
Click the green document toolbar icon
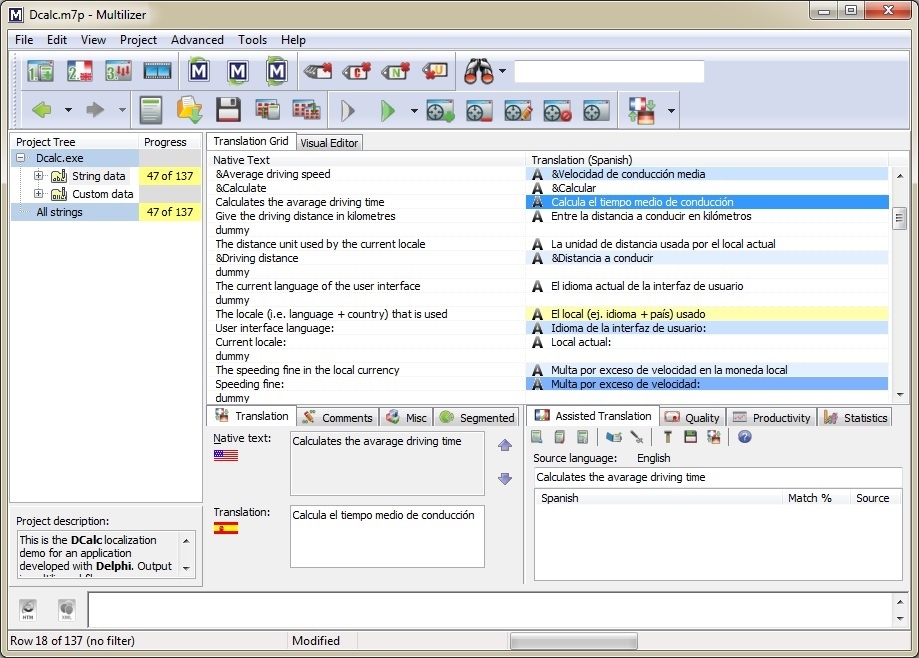point(151,110)
